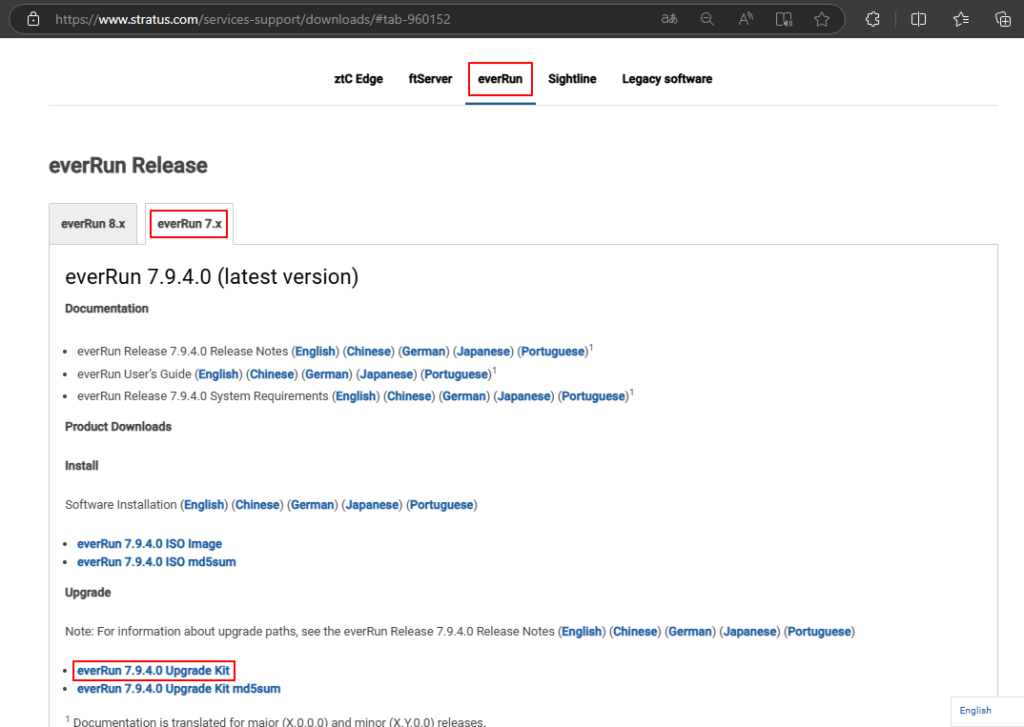1024x727 pixels.
Task: Open Portuguese System Requirements link
Action: 594,396
